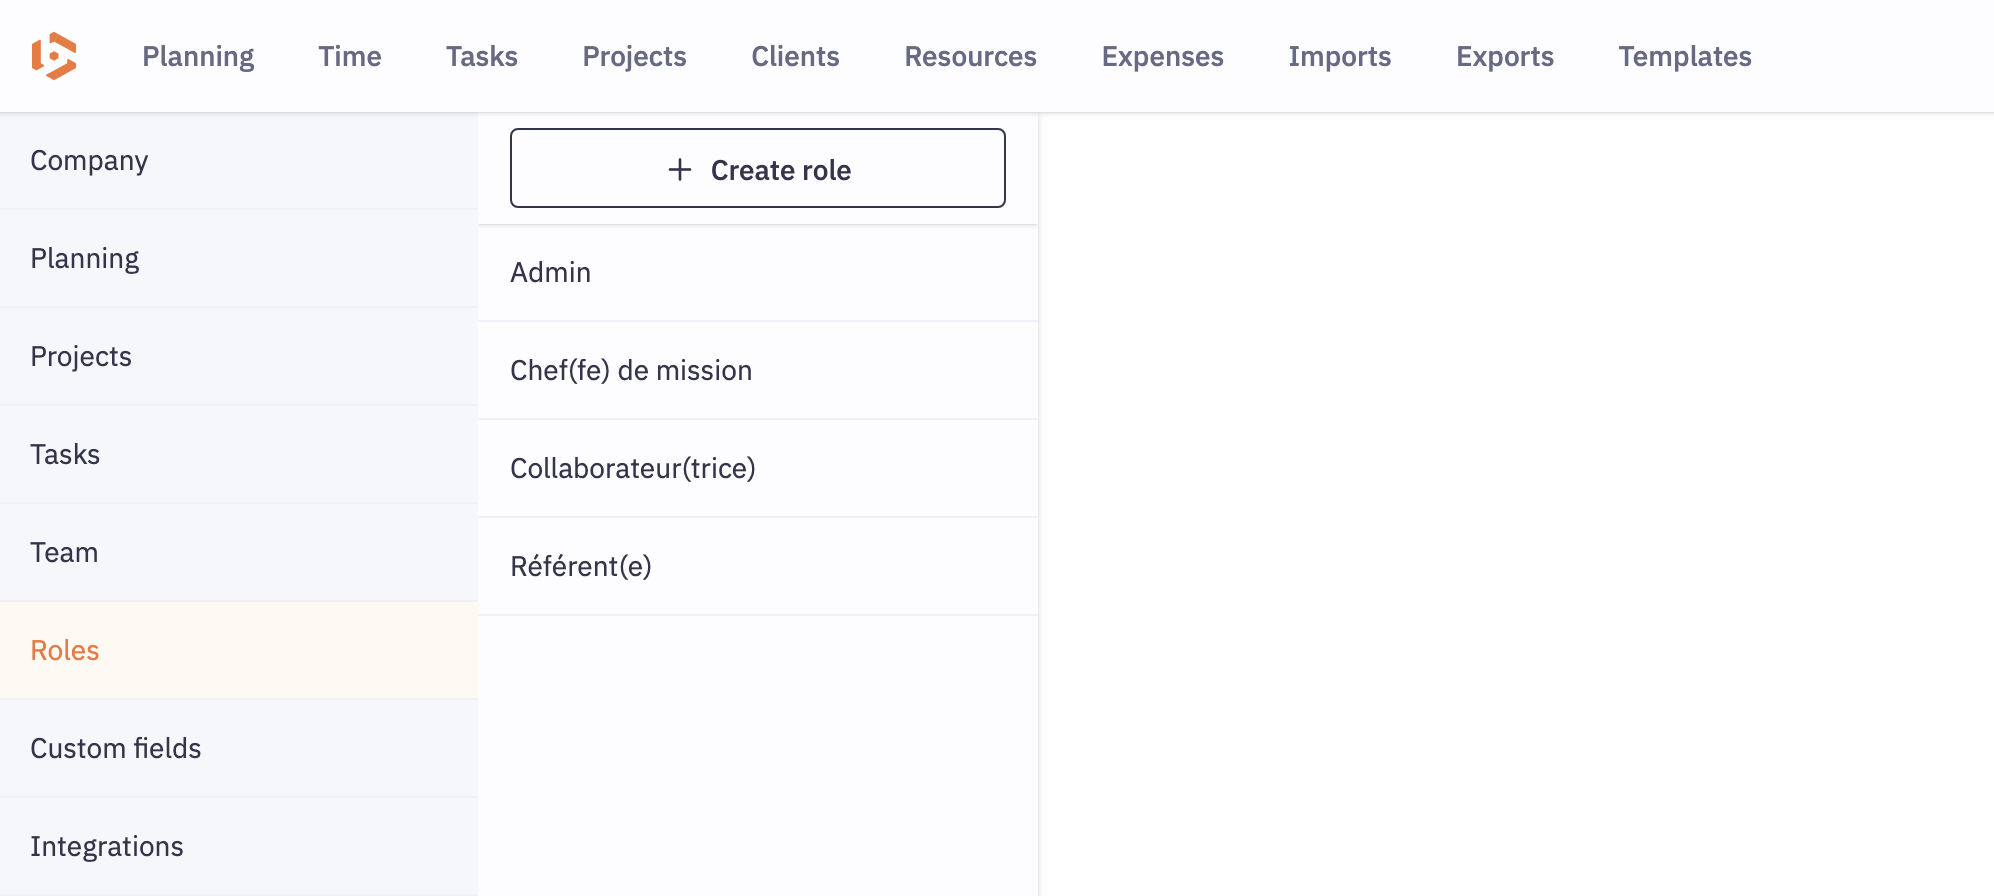Open the Exports page
The height and width of the screenshot is (896, 1994).
(x=1504, y=57)
